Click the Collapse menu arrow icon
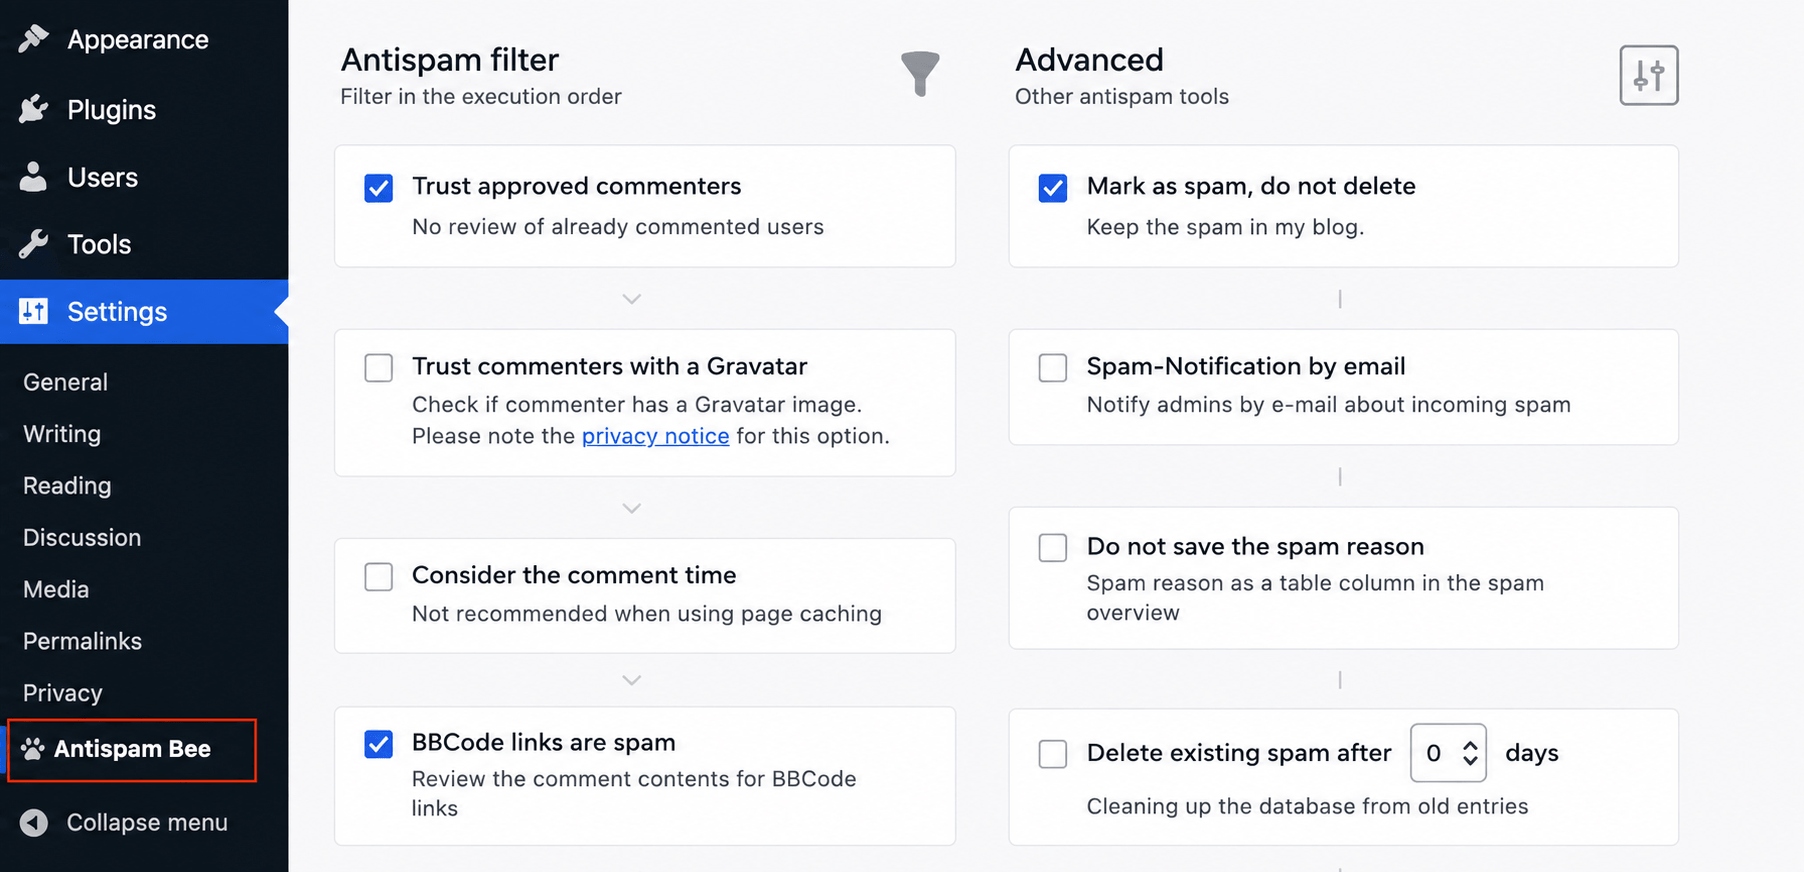1804x872 pixels. pyautogui.click(x=34, y=822)
